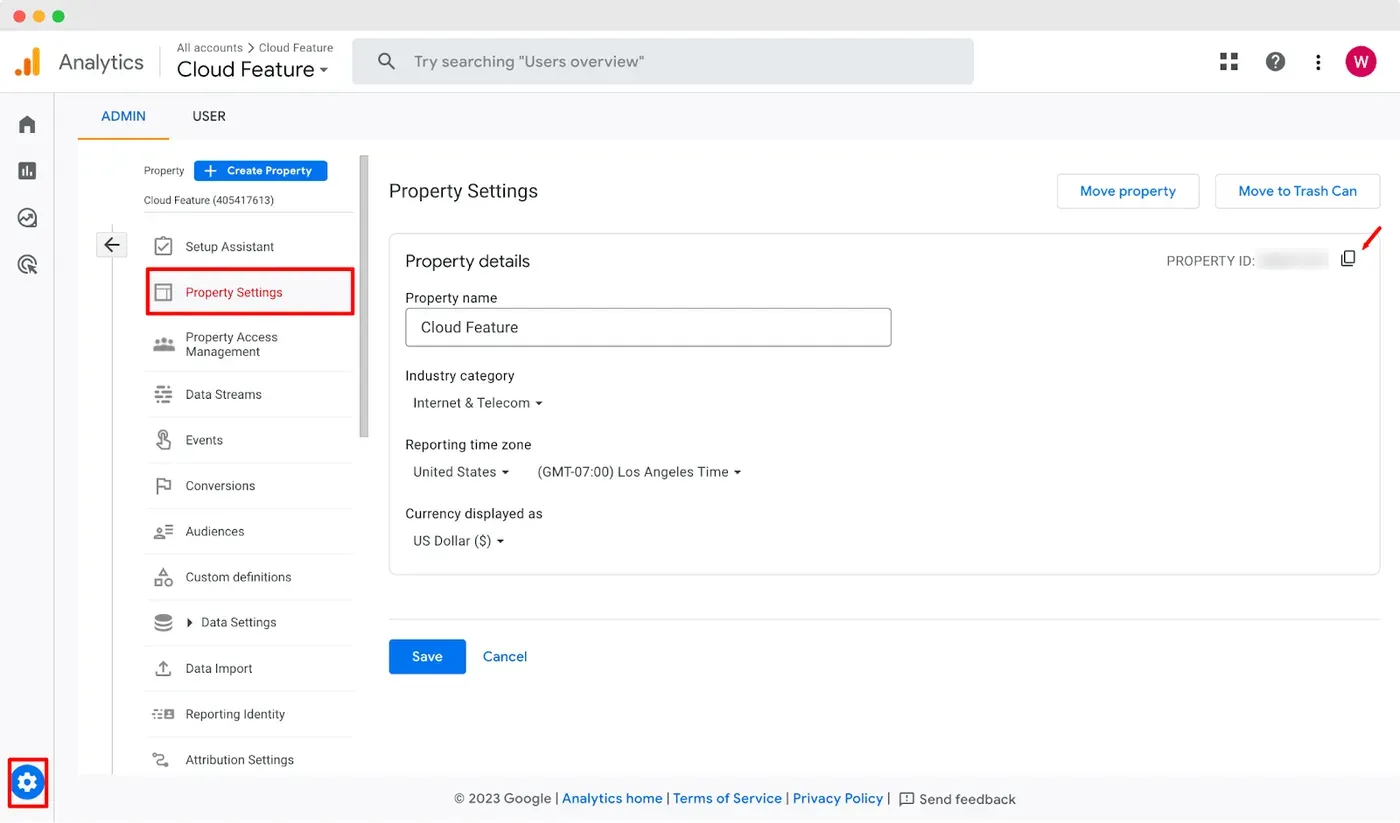Image resolution: width=1400 pixels, height=823 pixels.
Task: Click the Custom definitions shapes icon
Action: 163,577
